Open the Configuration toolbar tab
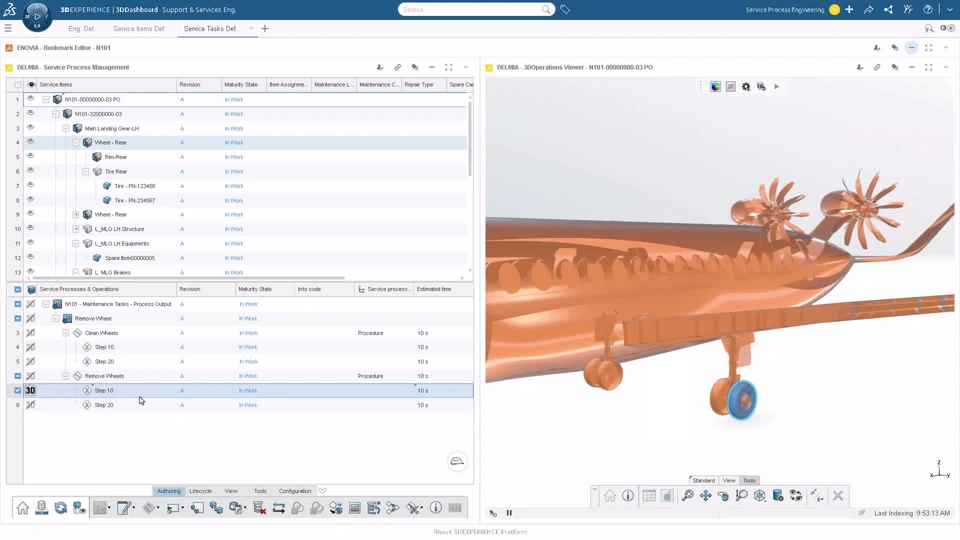Image resolution: width=960 pixels, height=540 pixels. tap(295, 490)
